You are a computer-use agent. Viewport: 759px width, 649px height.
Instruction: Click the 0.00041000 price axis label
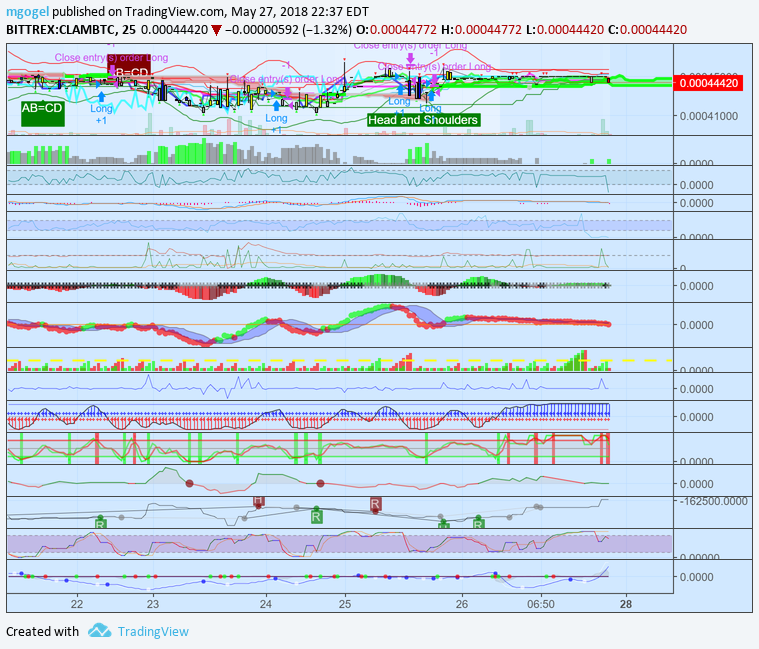pyautogui.click(x=709, y=116)
